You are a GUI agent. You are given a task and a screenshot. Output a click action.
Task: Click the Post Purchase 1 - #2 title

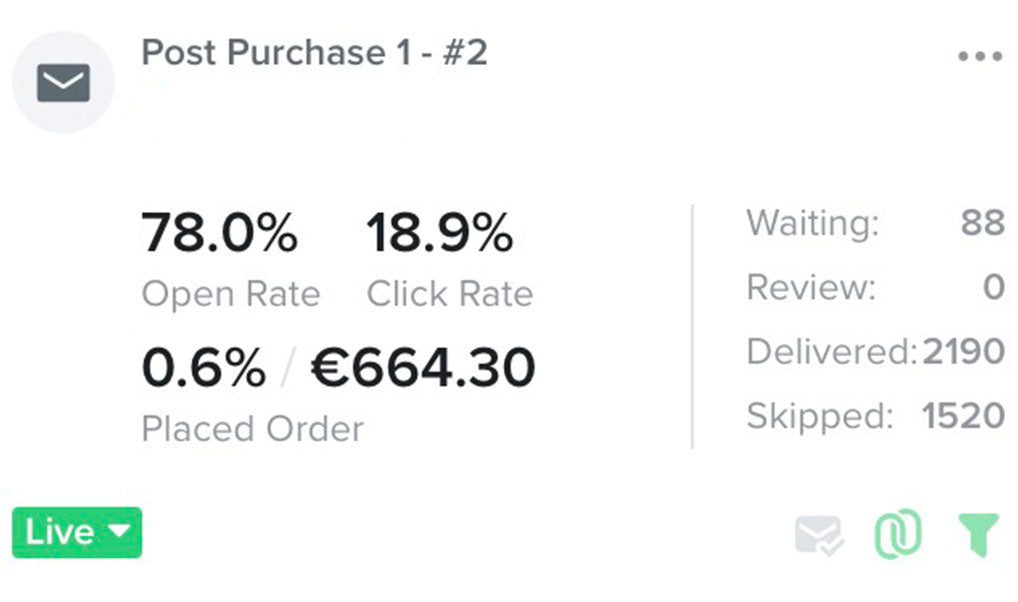pos(314,52)
